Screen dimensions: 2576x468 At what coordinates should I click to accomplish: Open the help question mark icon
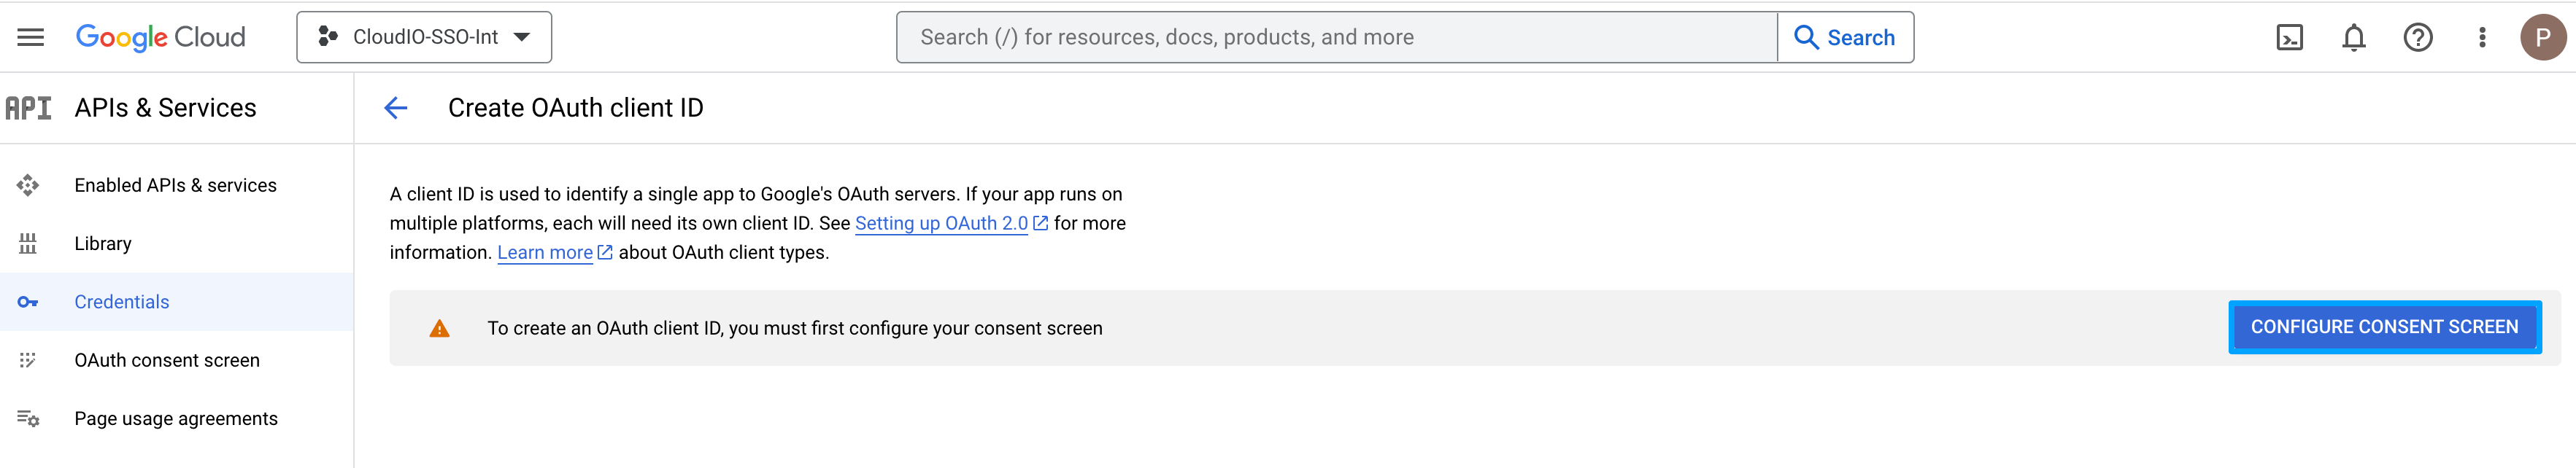(2417, 37)
